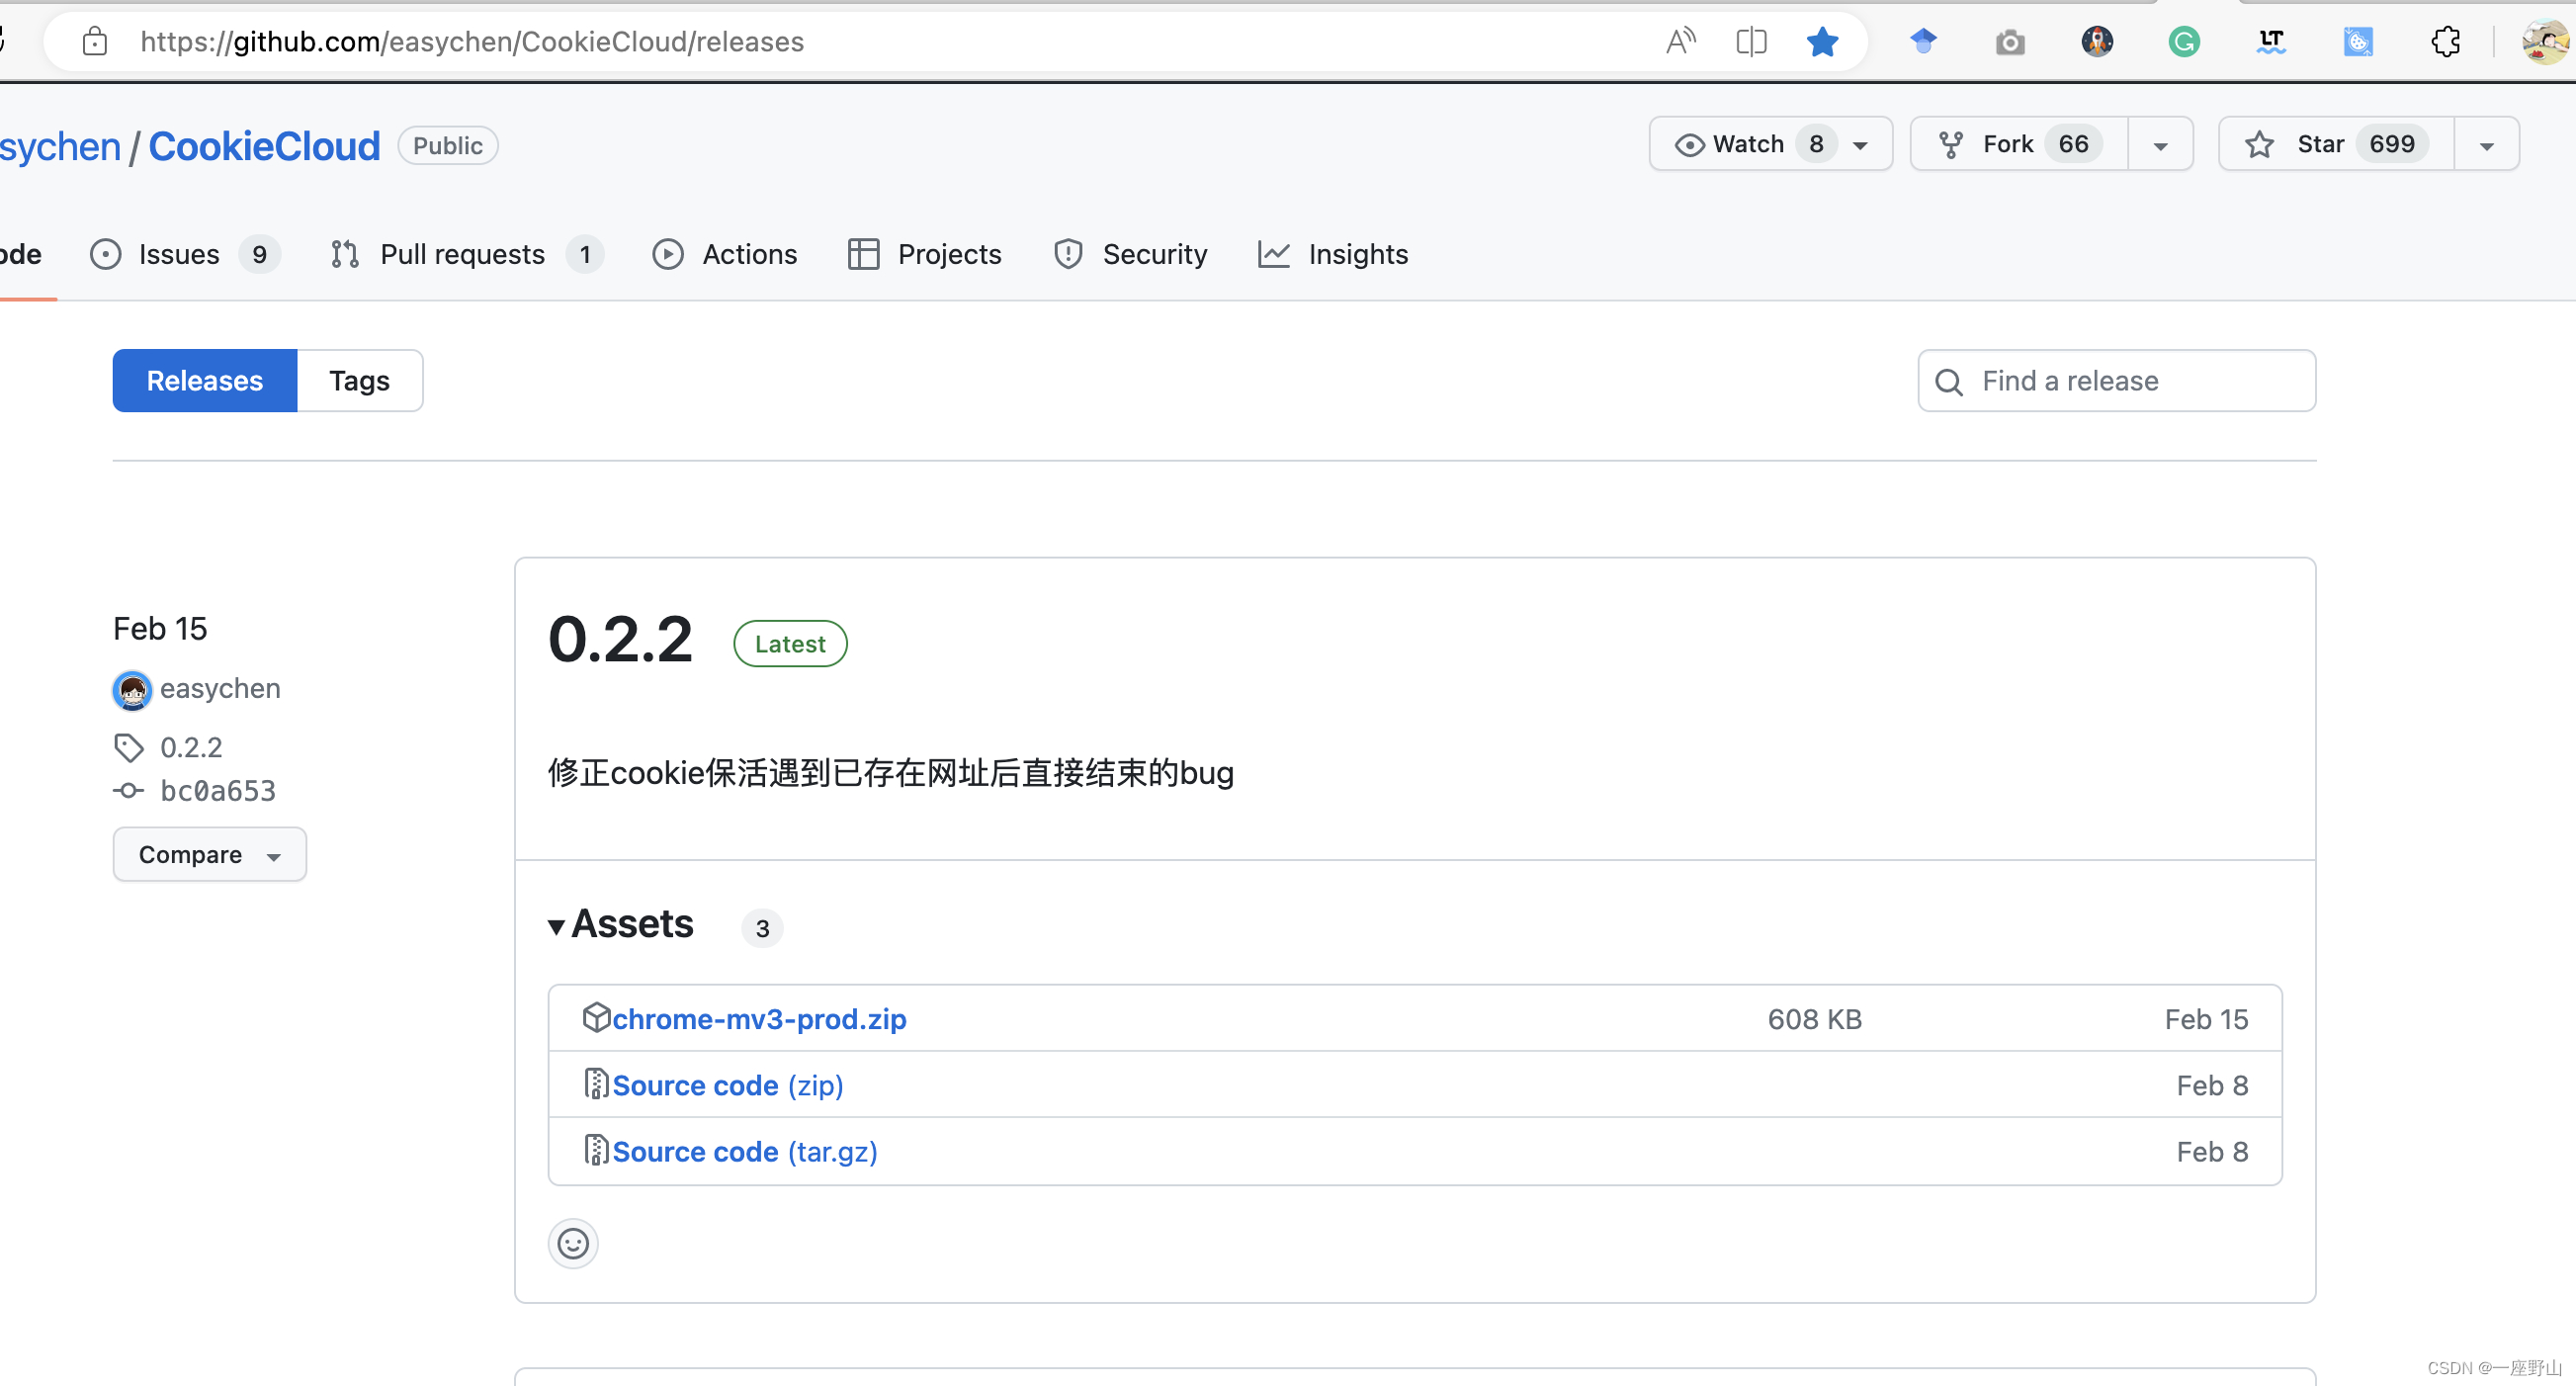Image resolution: width=2576 pixels, height=1386 pixels.
Task: Click the site lock icon in address bar
Action: point(94,41)
